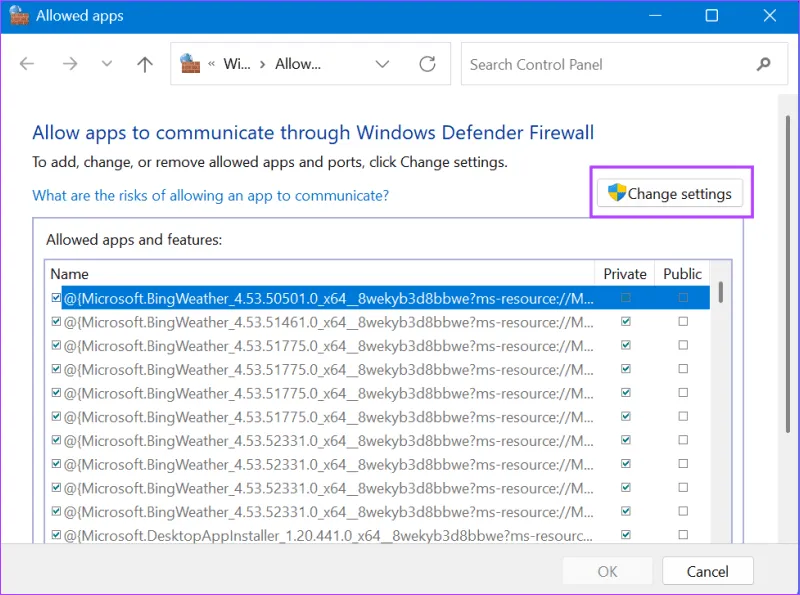Expand the address bar path dropdown chevron
The height and width of the screenshot is (595, 800).
tap(382, 63)
